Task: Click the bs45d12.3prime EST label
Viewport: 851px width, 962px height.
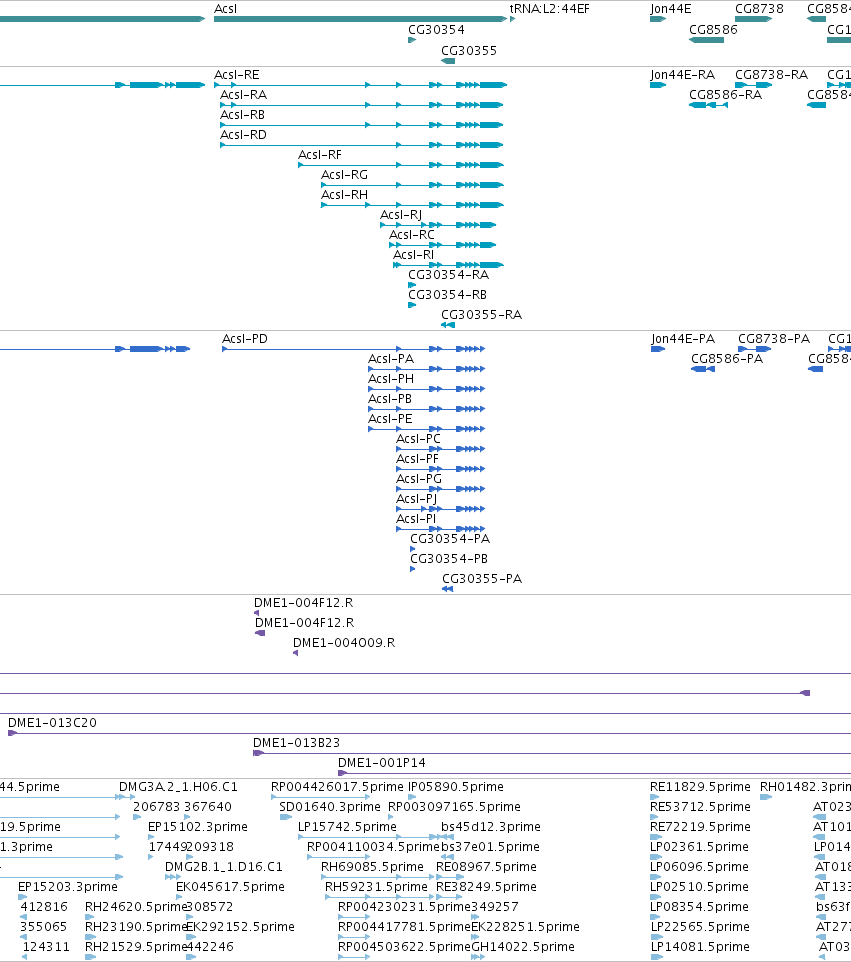Action: 491,827
